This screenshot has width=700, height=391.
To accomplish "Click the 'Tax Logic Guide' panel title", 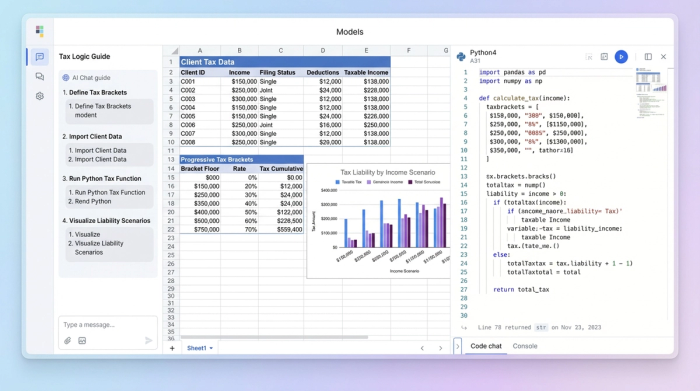I will [x=84, y=57].
